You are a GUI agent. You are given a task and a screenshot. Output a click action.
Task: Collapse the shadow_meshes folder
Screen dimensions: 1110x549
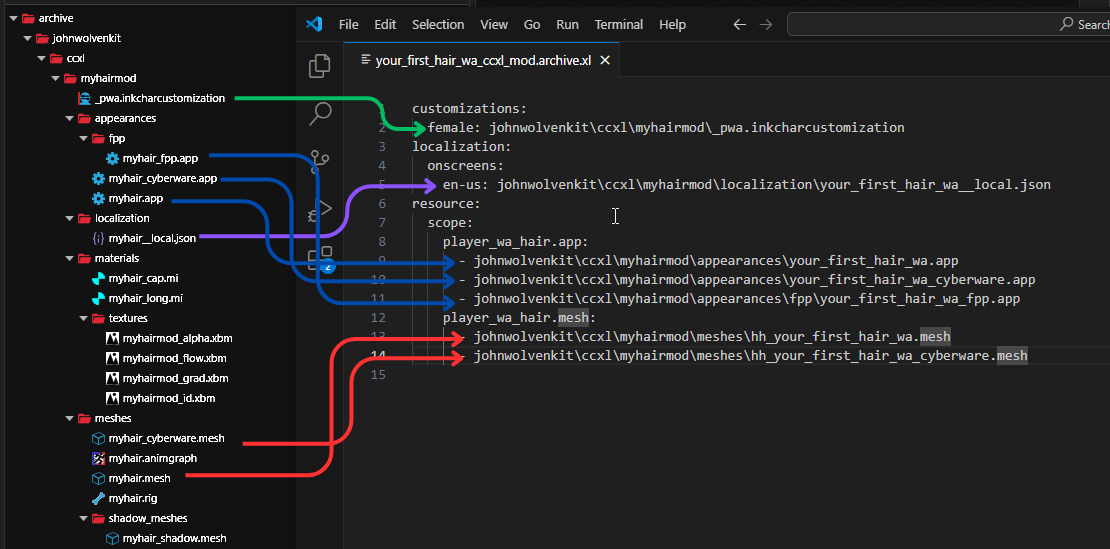point(83,518)
